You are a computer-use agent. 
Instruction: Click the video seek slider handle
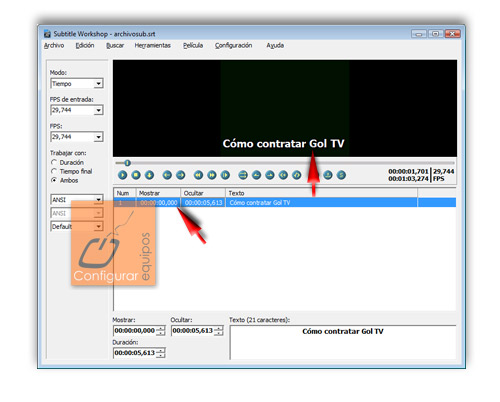pyautogui.click(x=127, y=163)
